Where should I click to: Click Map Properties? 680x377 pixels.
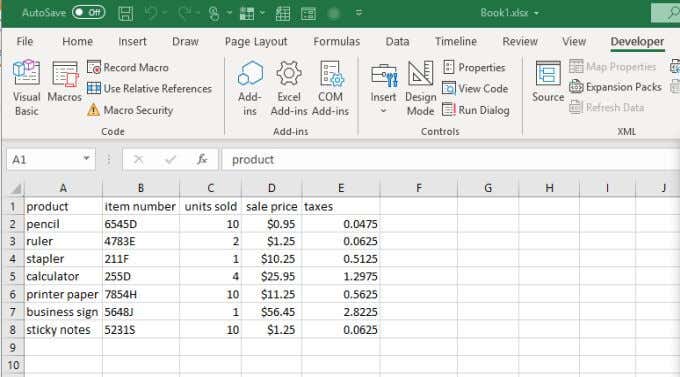pos(612,66)
